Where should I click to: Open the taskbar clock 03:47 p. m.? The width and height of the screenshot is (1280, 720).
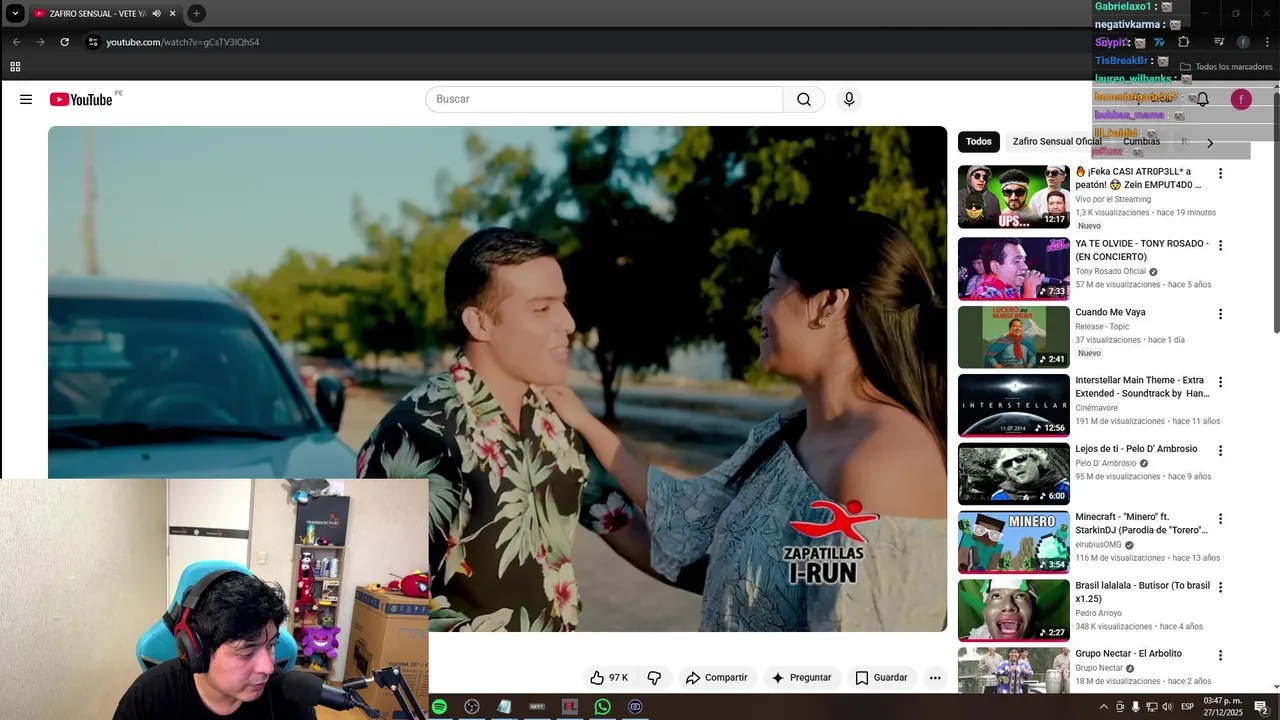click(1222, 707)
